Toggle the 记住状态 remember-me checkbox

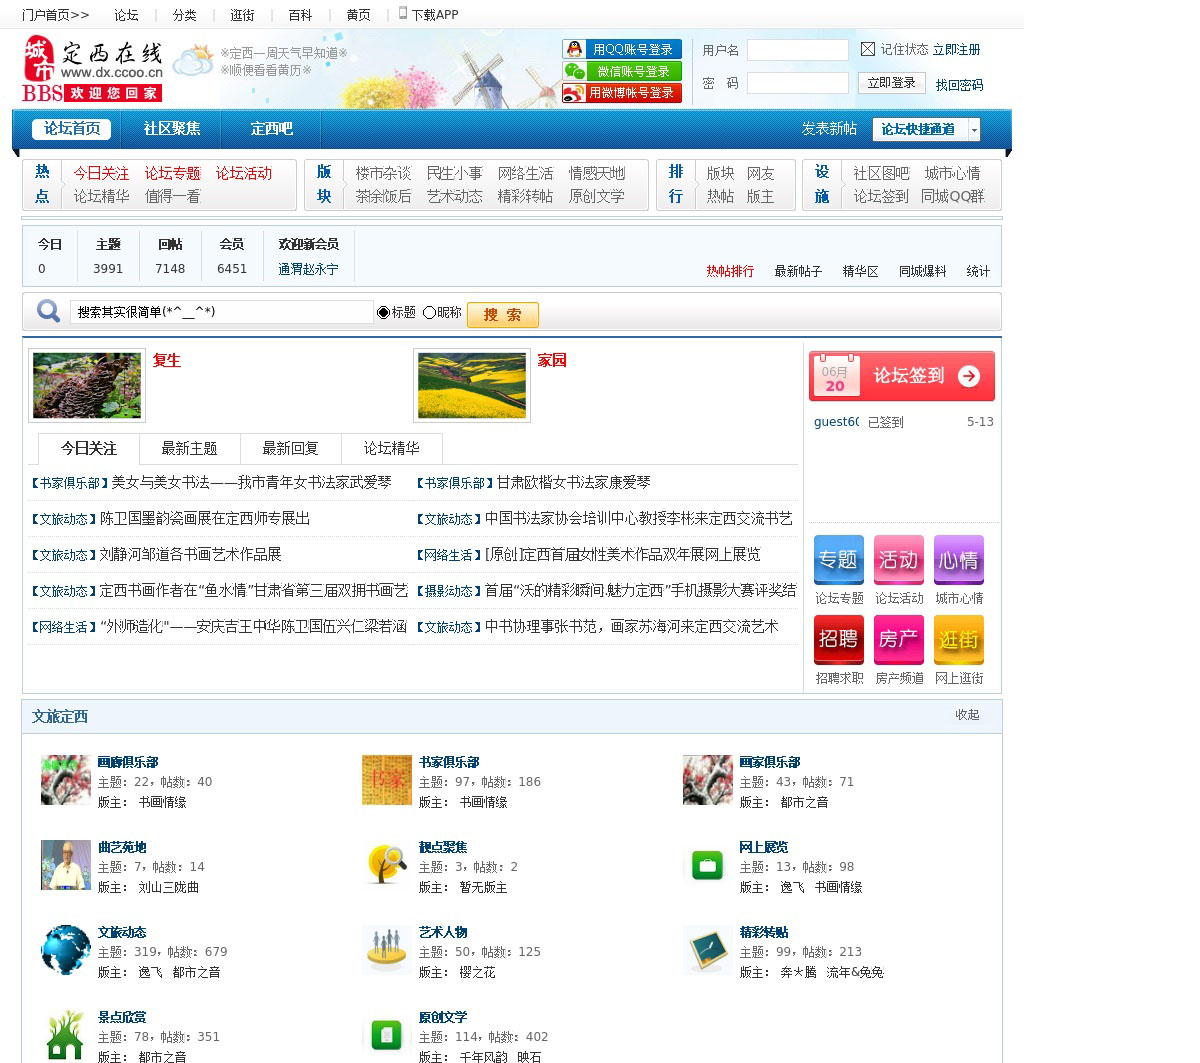pyautogui.click(x=868, y=49)
